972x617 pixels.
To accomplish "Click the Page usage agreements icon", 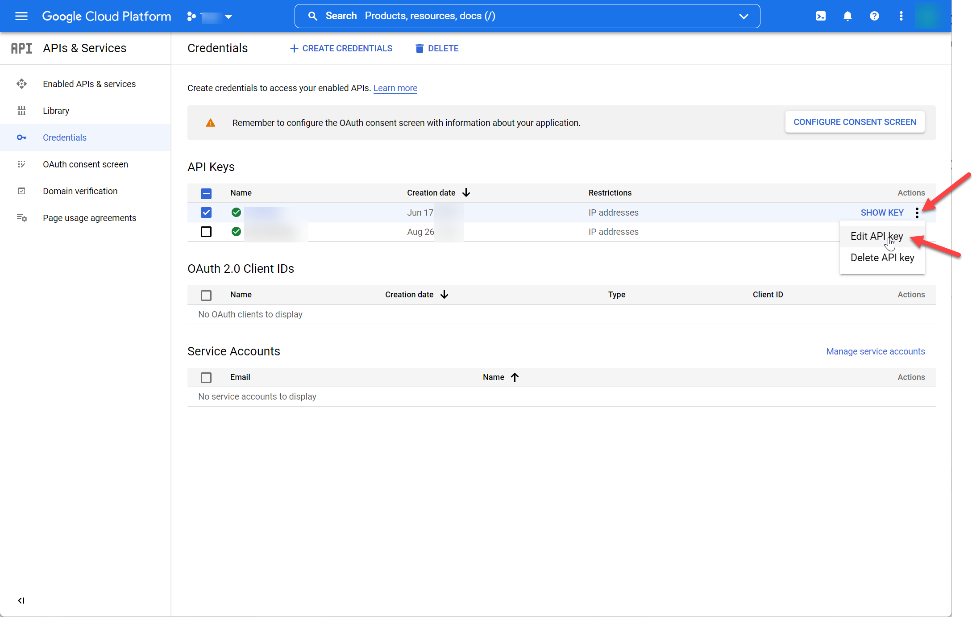I will point(22,218).
